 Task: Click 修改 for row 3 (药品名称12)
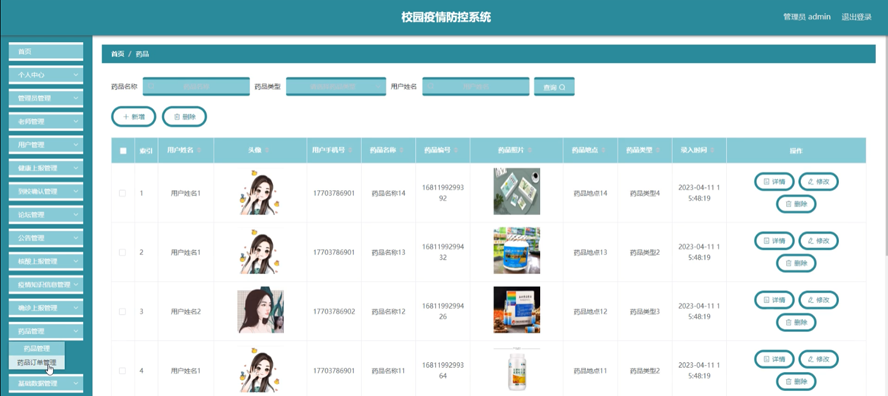pos(818,300)
